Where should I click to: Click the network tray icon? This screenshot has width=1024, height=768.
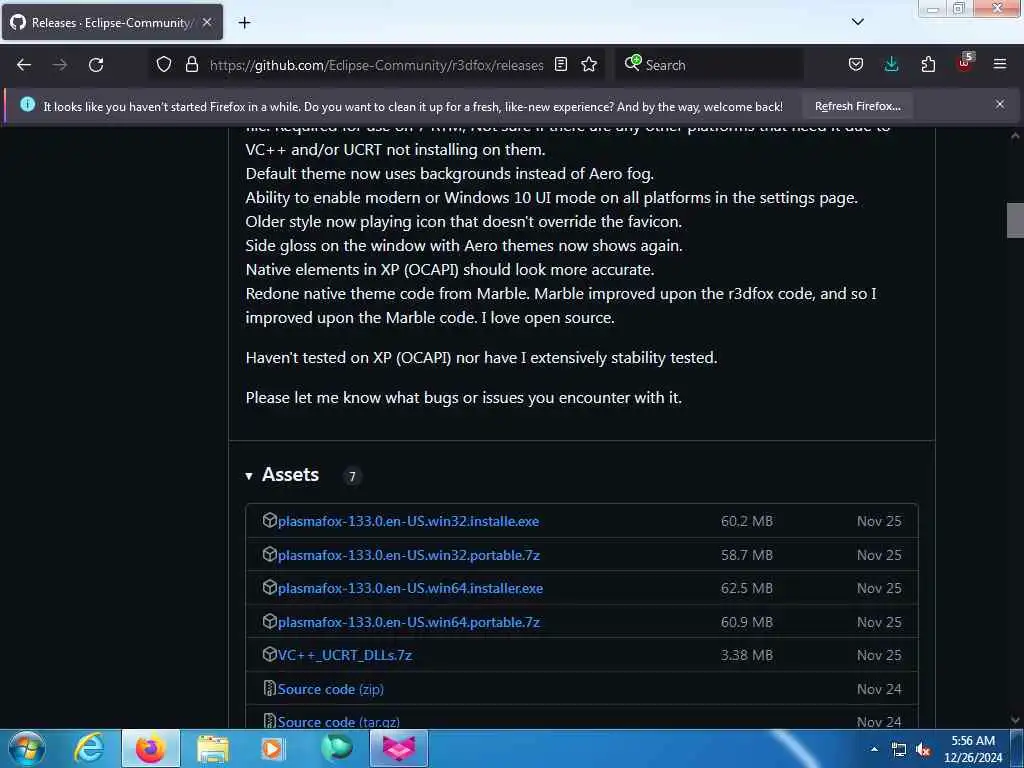tap(899, 750)
